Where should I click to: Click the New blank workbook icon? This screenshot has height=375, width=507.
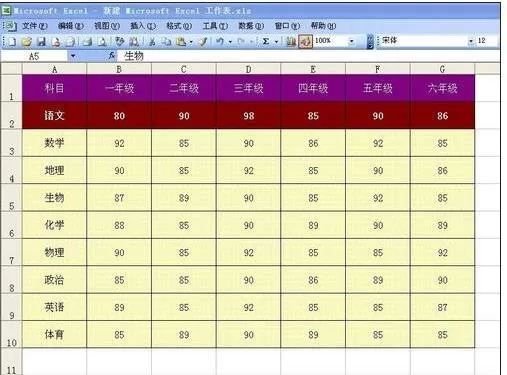(12, 41)
